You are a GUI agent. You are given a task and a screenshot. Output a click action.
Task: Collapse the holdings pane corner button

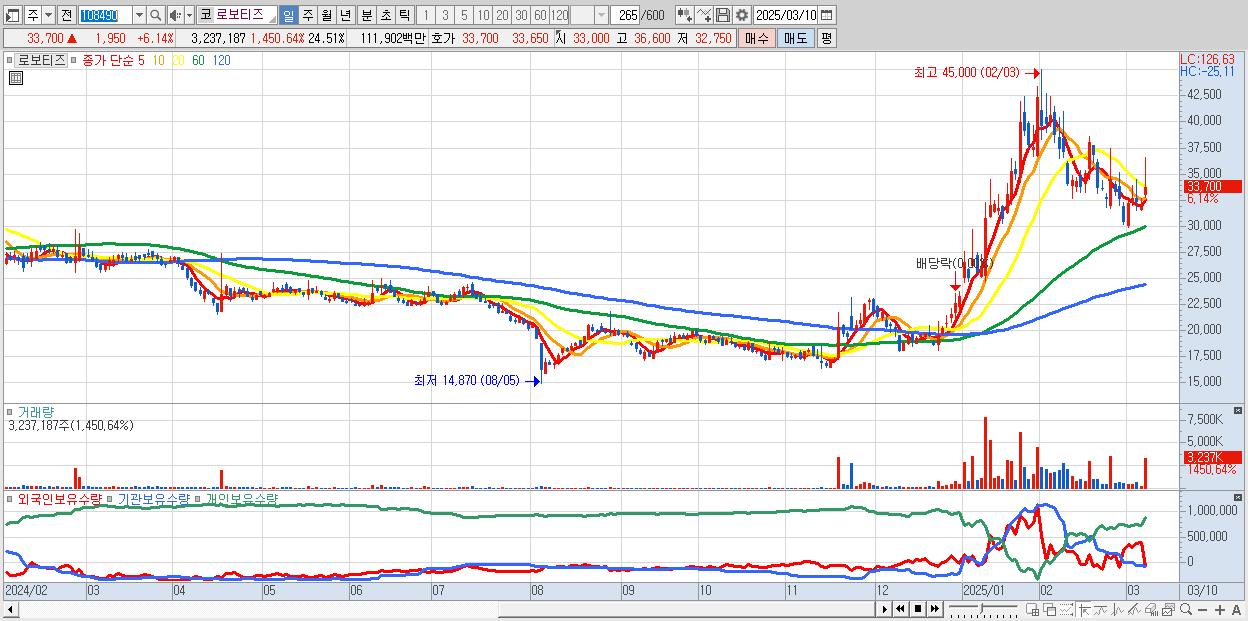pos(1240,497)
